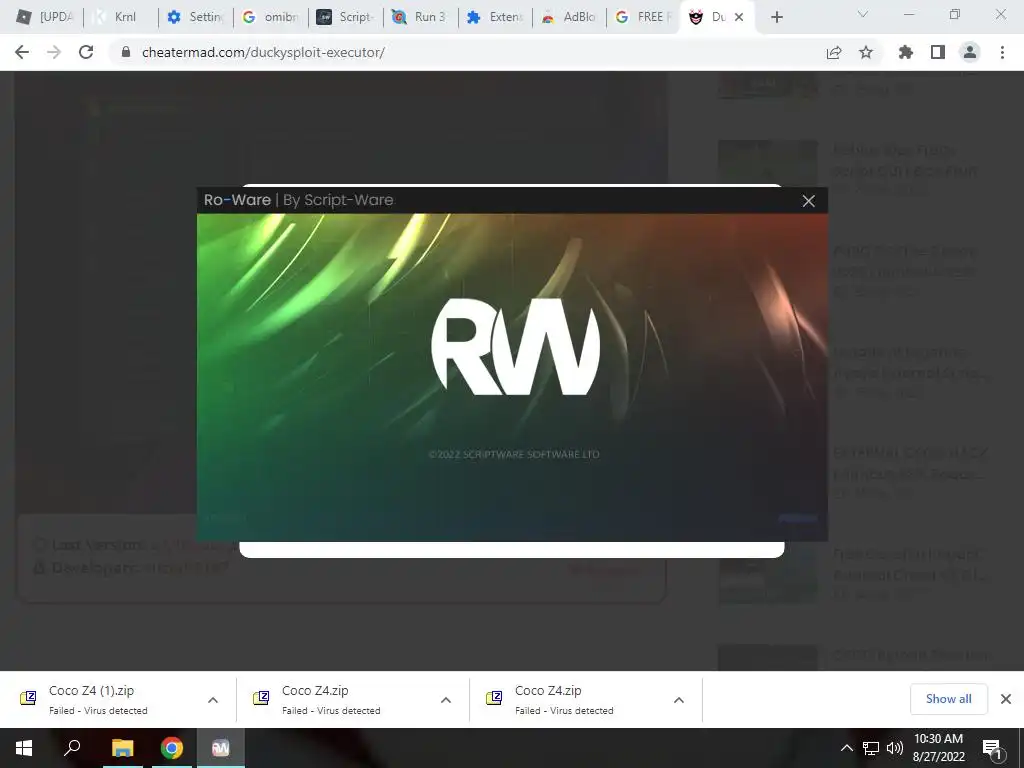Image resolution: width=1024 pixels, height=768 pixels.
Task: Close the active Du tab
Action: (x=739, y=17)
